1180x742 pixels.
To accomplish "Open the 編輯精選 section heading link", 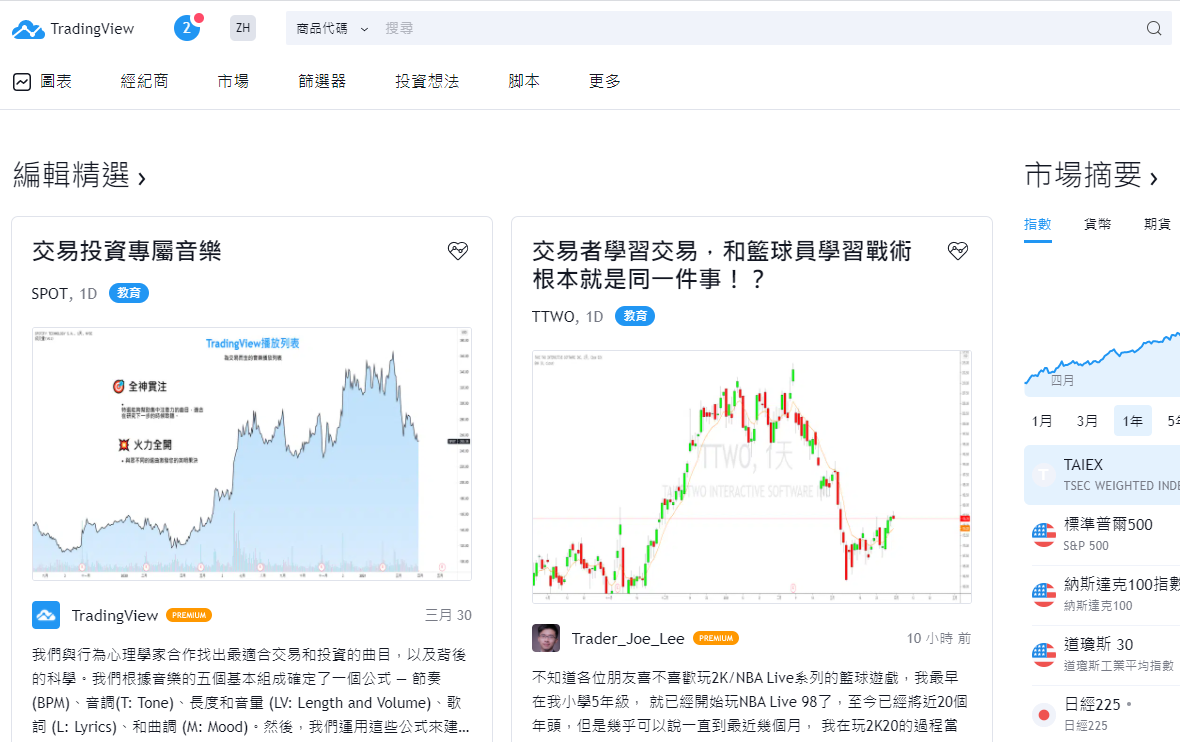I will click(79, 175).
